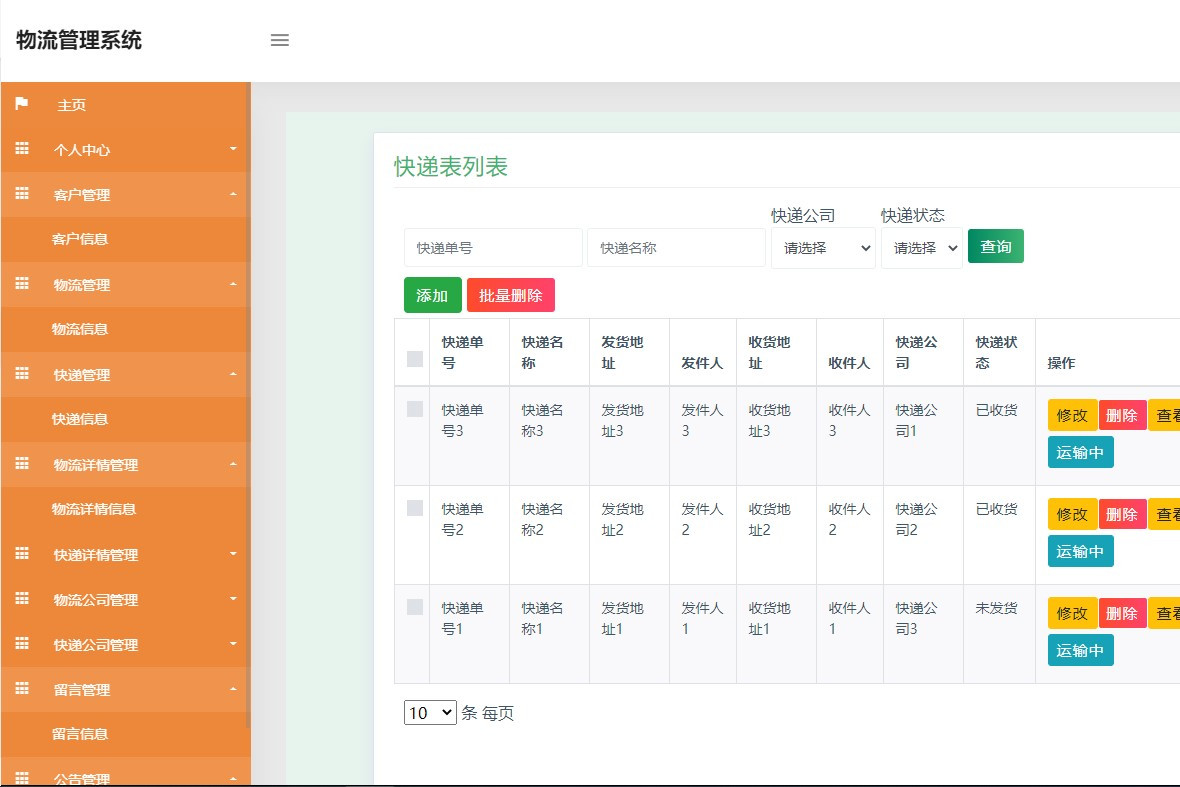The height and width of the screenshot is (787, 1180).
Task: Collapse the 物流详情管理 menu arrow
Action: tap(233, 463)
